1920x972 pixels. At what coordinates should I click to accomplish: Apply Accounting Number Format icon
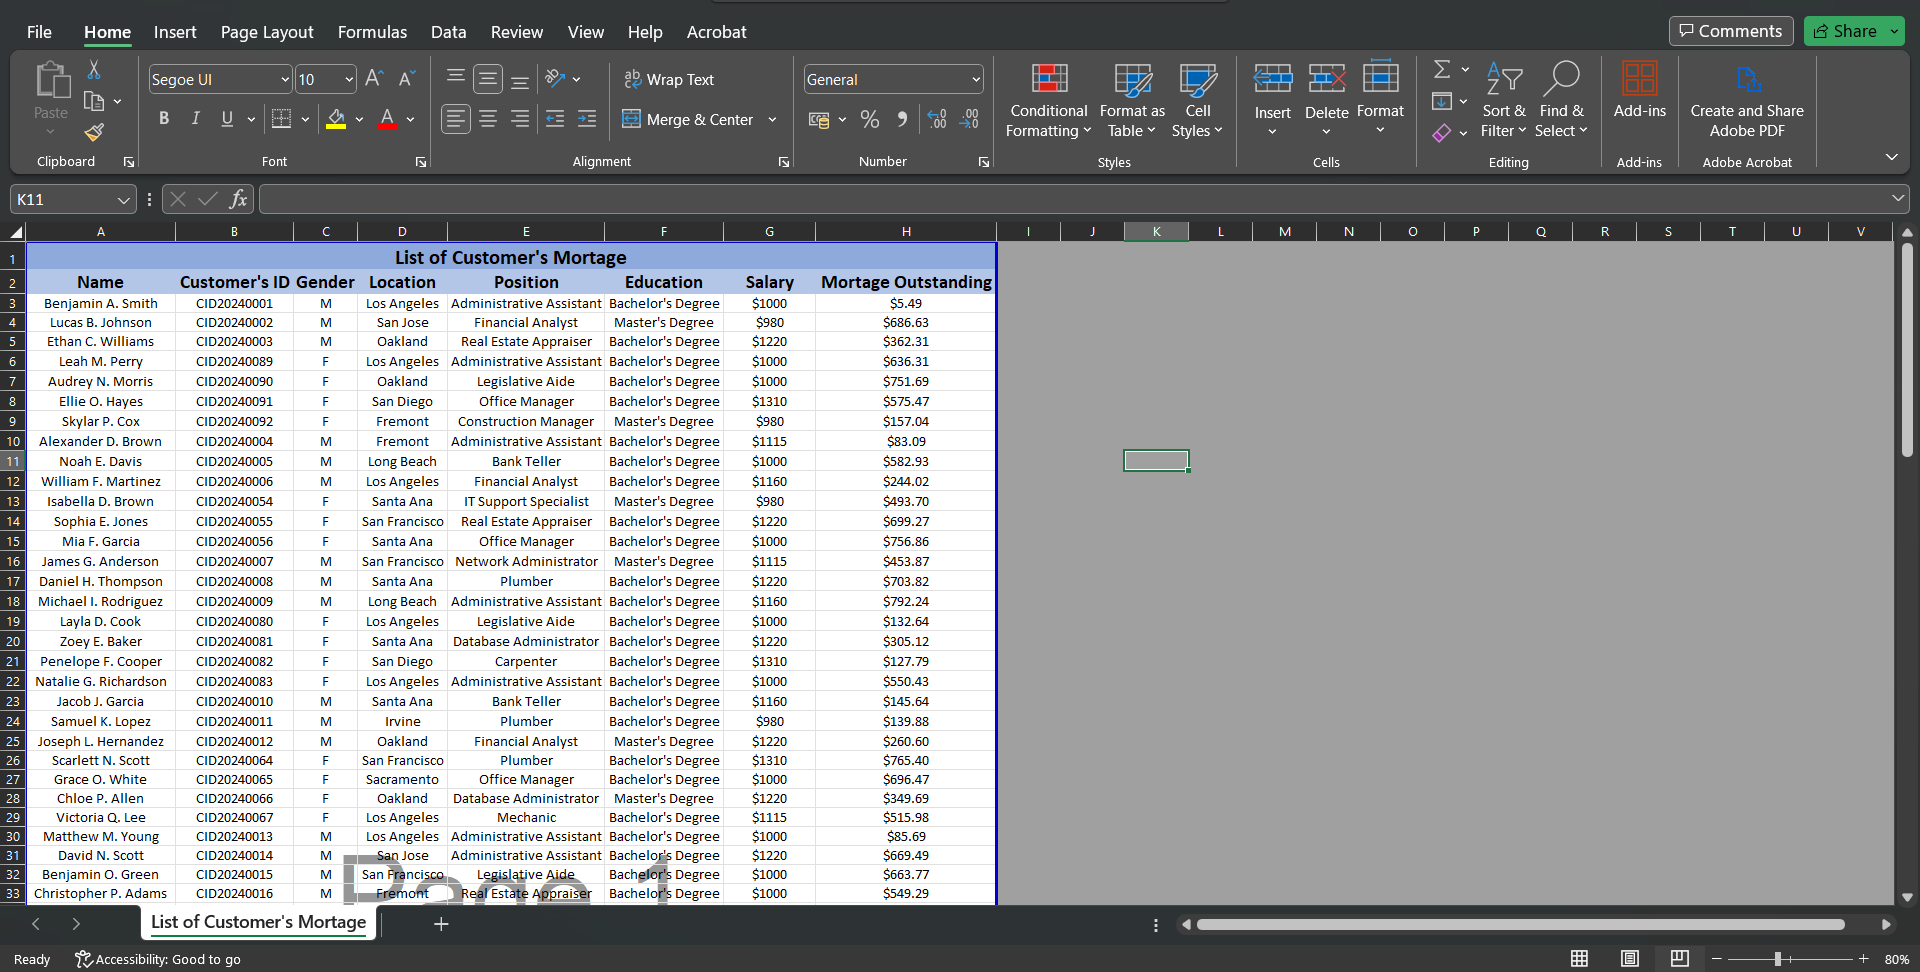[819, 120]
